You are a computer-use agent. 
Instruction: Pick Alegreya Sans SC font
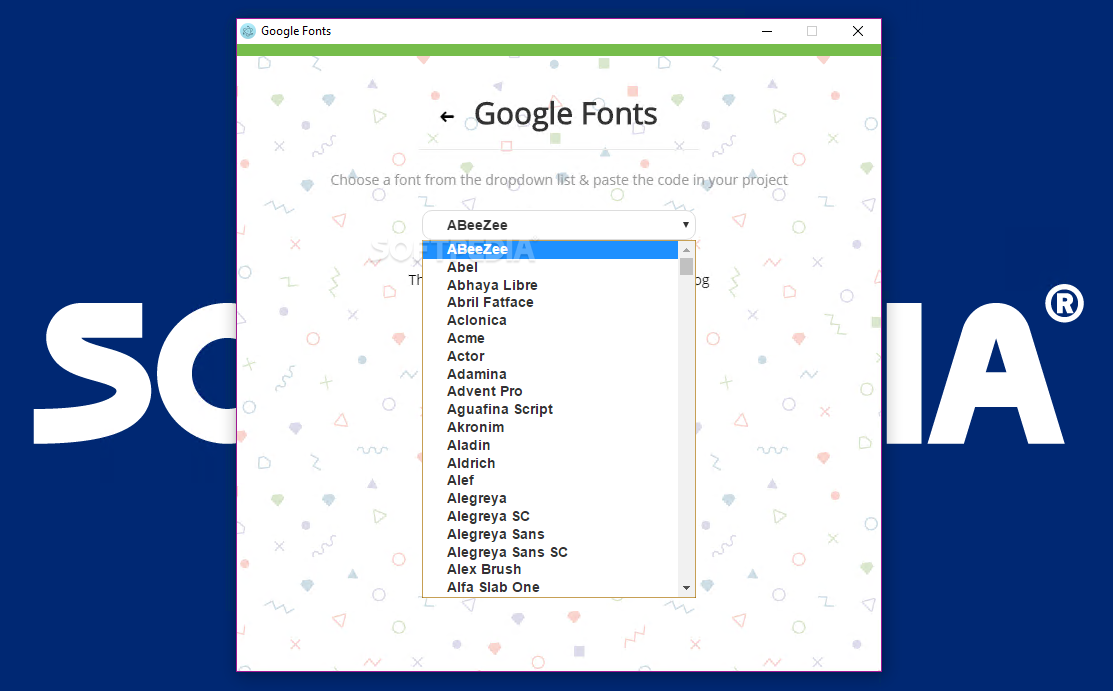[551, 552]
